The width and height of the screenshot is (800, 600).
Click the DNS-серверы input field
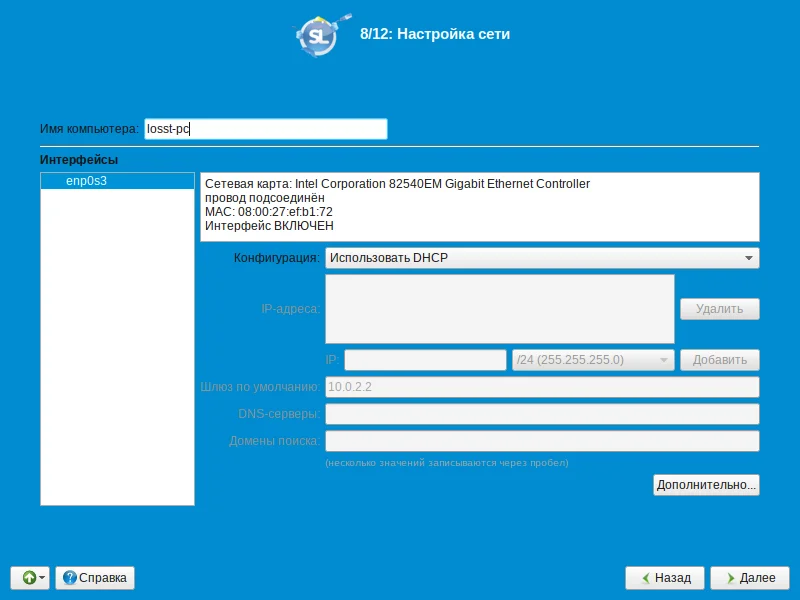542,414
